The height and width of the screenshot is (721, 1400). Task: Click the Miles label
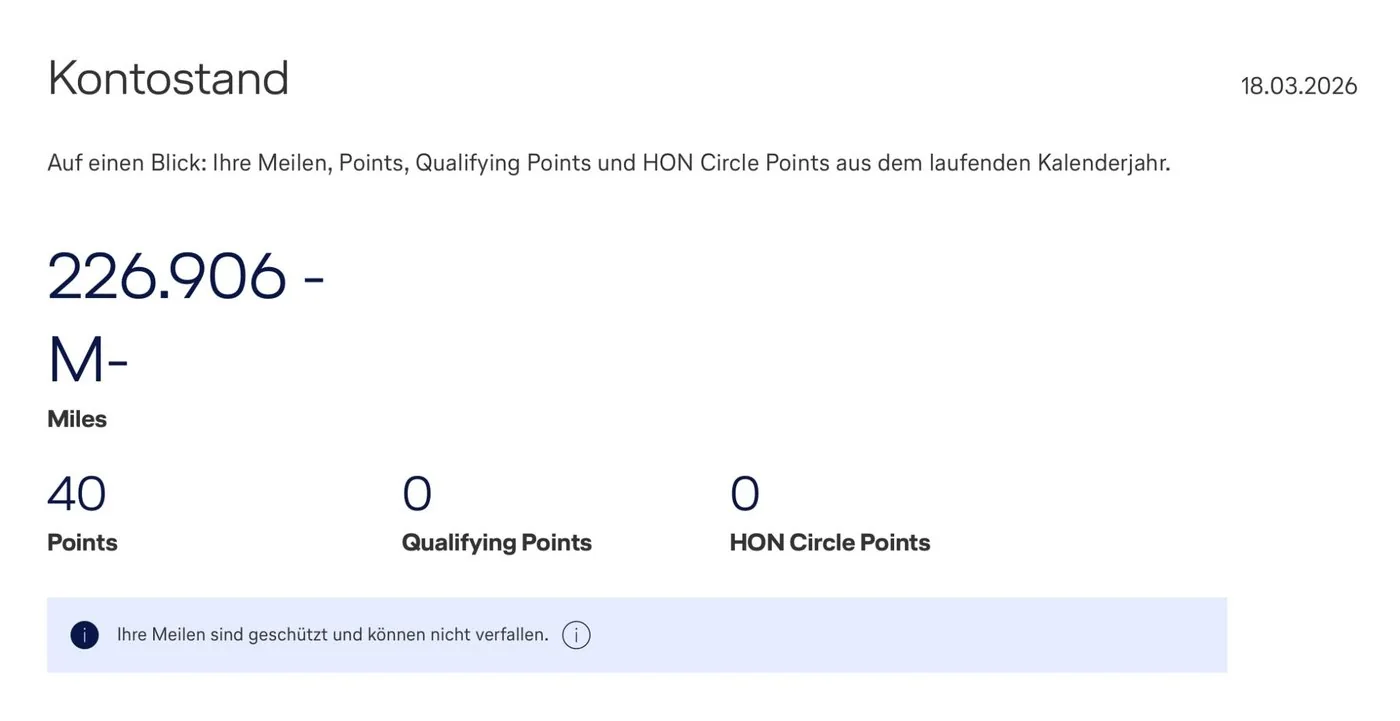coord(77,419)
